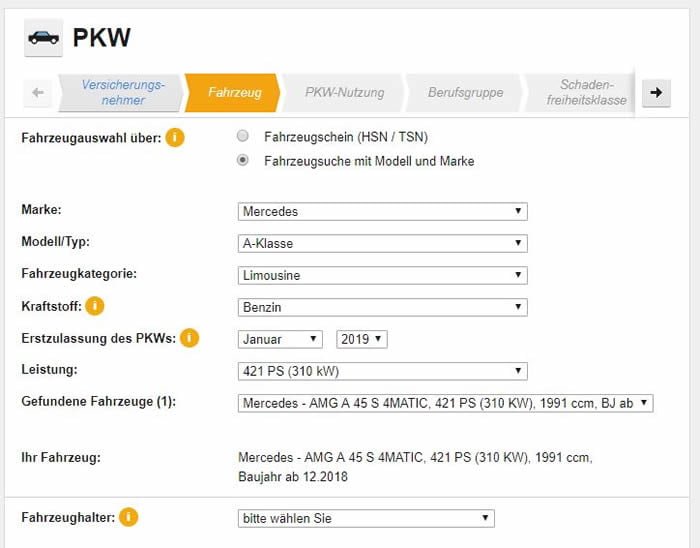700x548 pixels.
Task: Open Fahrzeughalter dropdown showing bitte wählen Sie
Action: click(x=366, y=518)
